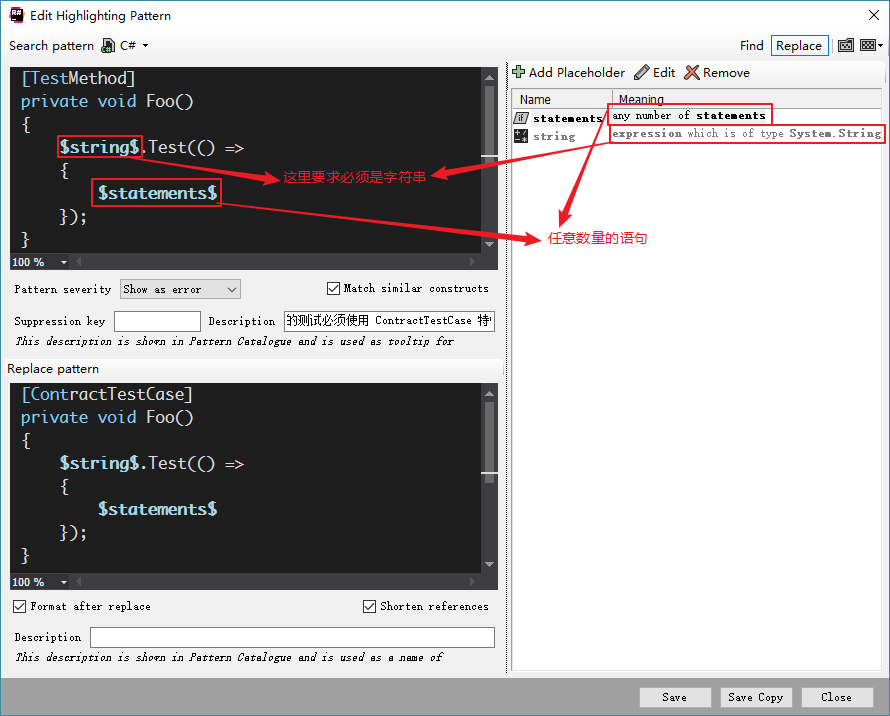Click the statements placeholder type icon

521,118
